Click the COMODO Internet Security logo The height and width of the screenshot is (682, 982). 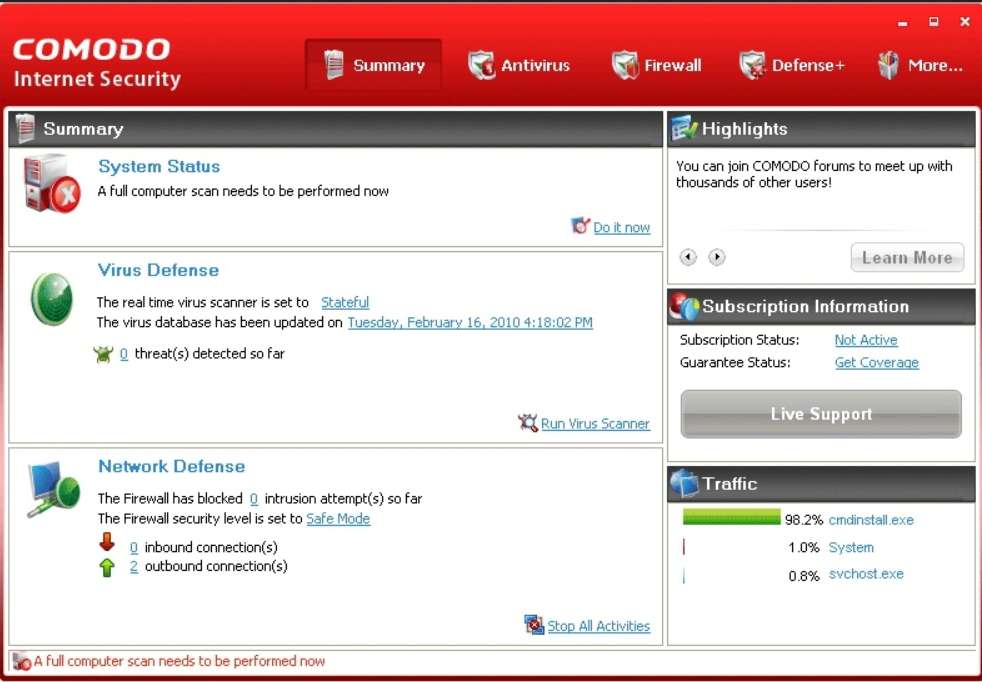pyautogui.click(x=96, y=64)
